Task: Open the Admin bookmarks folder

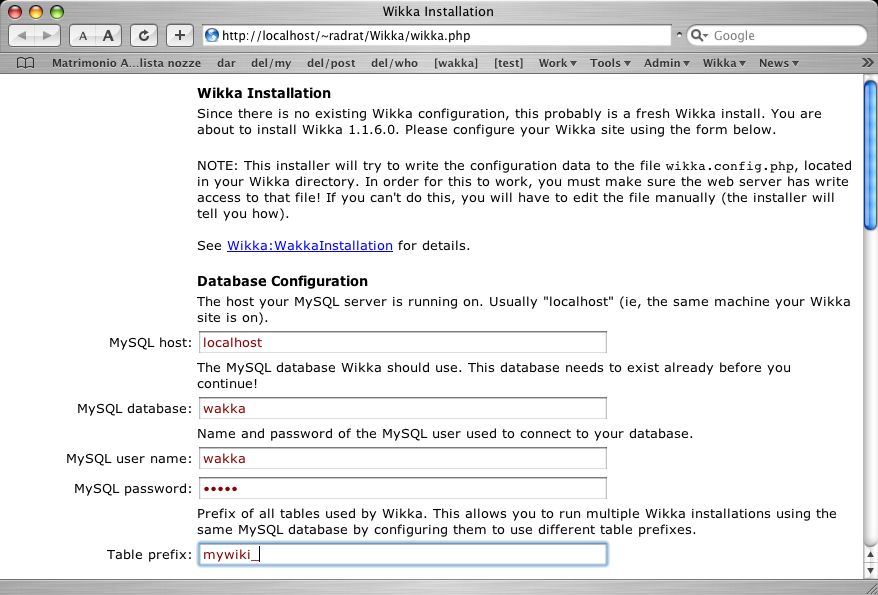Action: pos(666,63)
